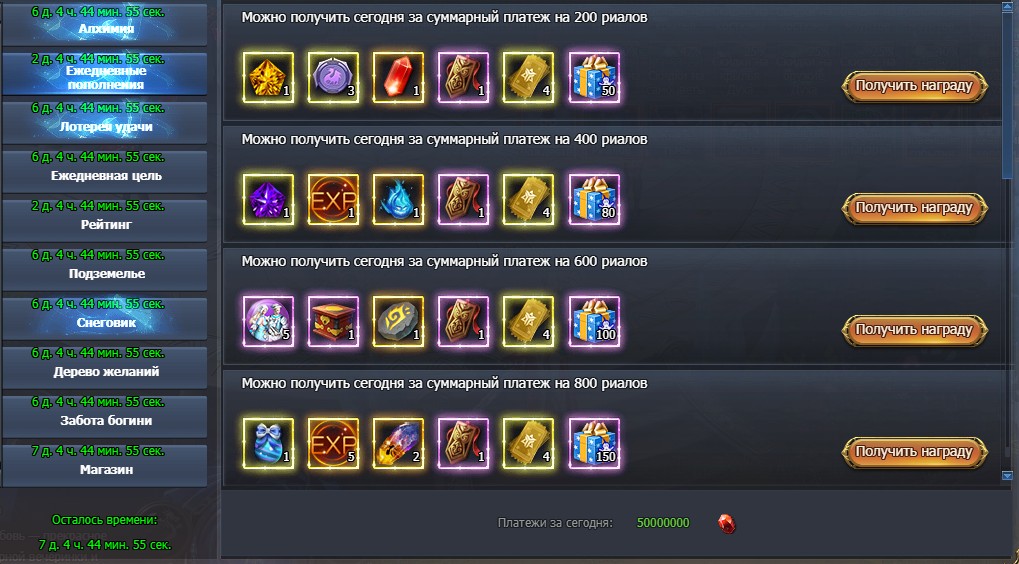The height and width of the screenshot is (564, 1019).
Task: Select the gift box with 150 count
Action: pos(594,444)
